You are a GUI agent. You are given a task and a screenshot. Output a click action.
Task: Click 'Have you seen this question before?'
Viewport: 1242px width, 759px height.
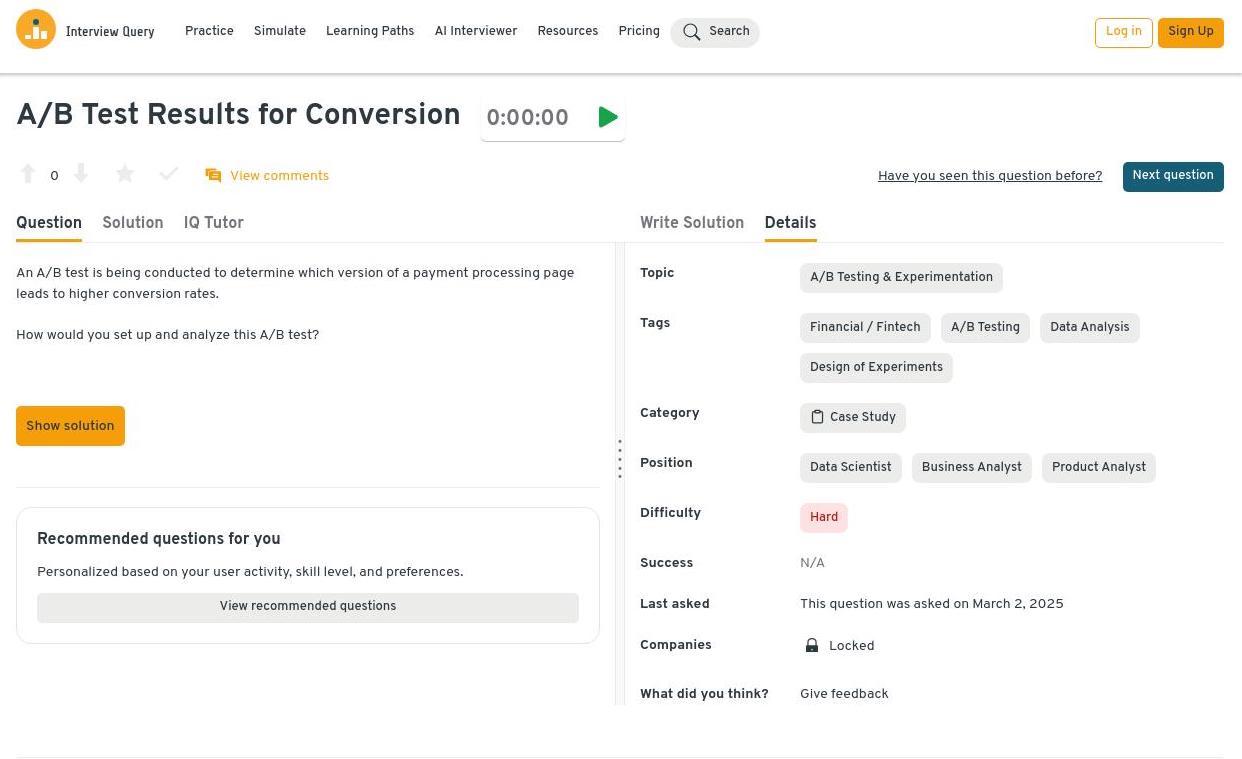(x=989, y=176)
